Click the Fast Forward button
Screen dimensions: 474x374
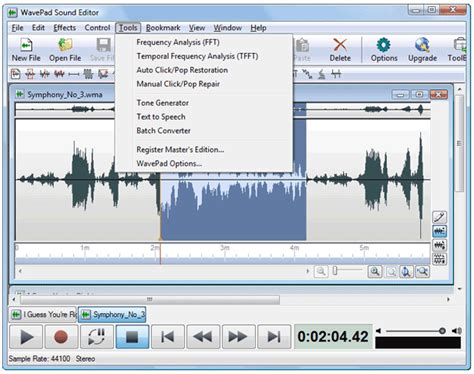[x=238, y=337]
